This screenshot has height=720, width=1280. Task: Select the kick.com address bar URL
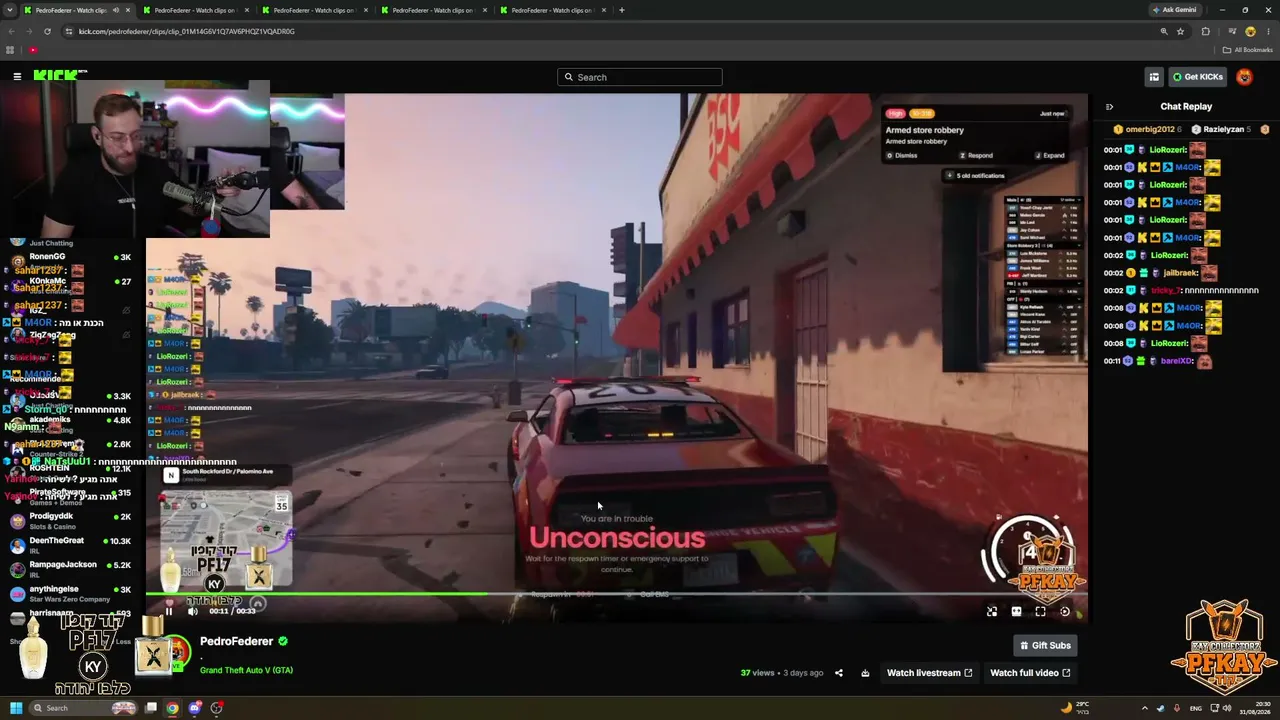point(187,31)
